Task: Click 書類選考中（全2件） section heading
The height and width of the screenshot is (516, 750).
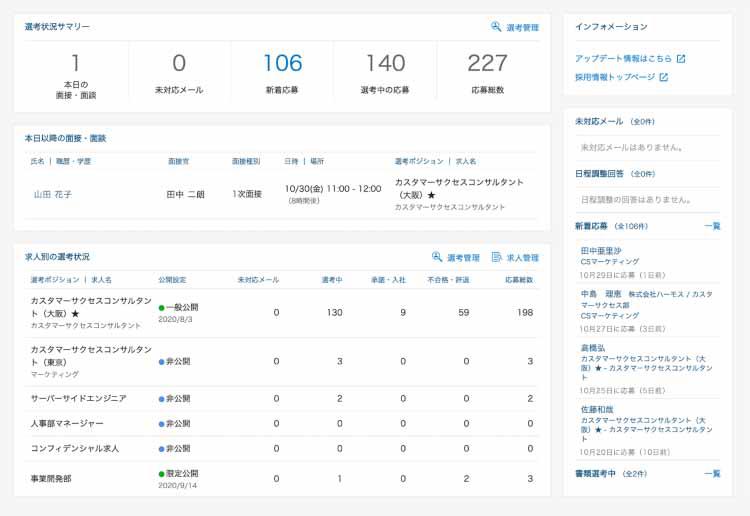Action: pyautogui.click(x=611, y=473)
